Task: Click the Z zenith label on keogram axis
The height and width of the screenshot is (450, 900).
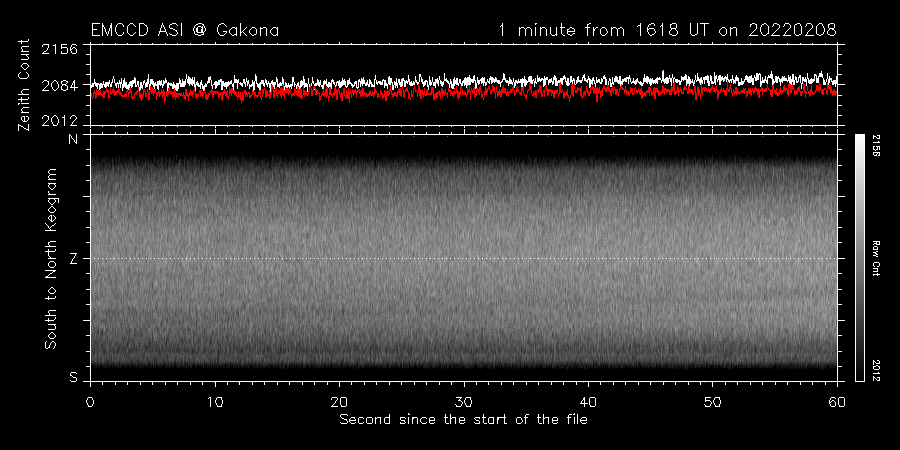Action: tap(73, 258)
